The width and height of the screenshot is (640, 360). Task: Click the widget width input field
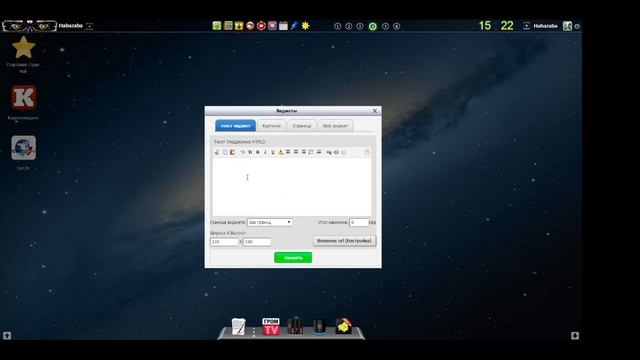pyautogui.click(x=224, y=242)
